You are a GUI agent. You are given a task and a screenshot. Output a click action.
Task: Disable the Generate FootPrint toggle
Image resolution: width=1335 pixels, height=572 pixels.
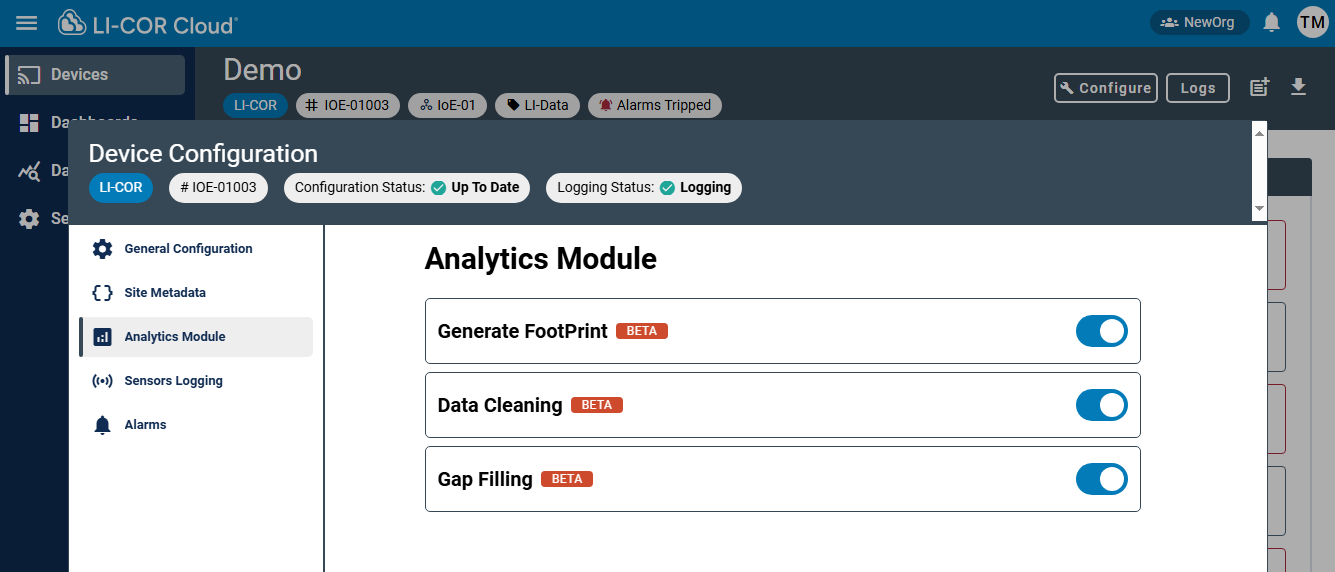pyautogui.click(x=1101, y=331)
